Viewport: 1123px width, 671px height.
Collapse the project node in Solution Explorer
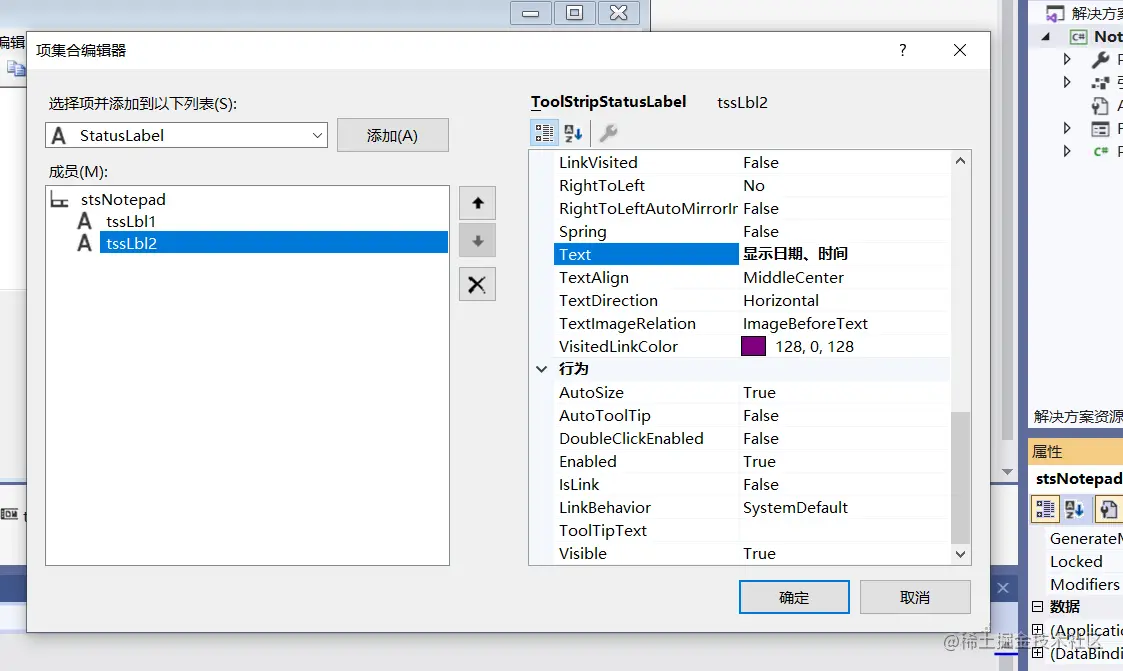[1046, 37]
